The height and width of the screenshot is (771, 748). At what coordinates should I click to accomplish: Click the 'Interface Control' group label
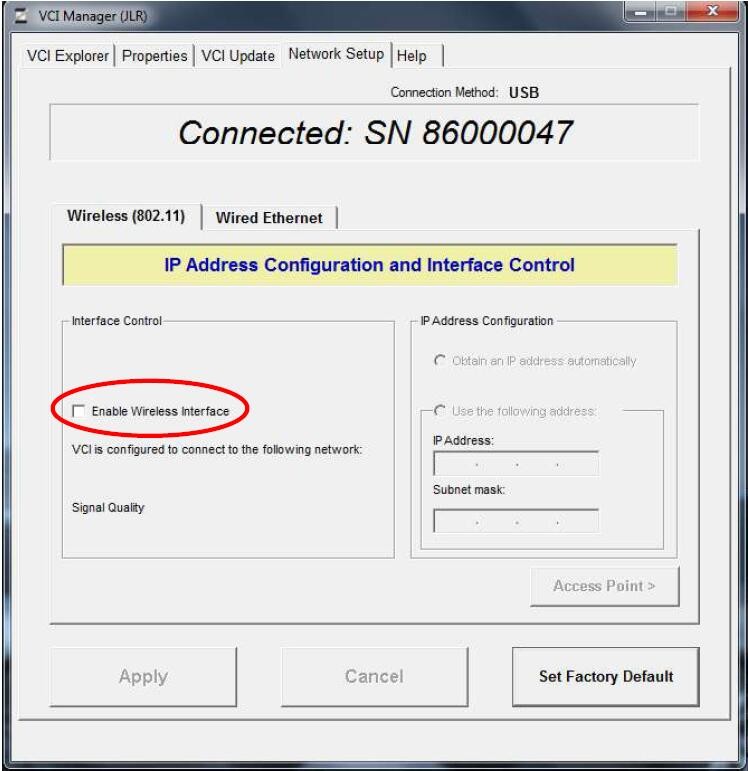(117, 321)
